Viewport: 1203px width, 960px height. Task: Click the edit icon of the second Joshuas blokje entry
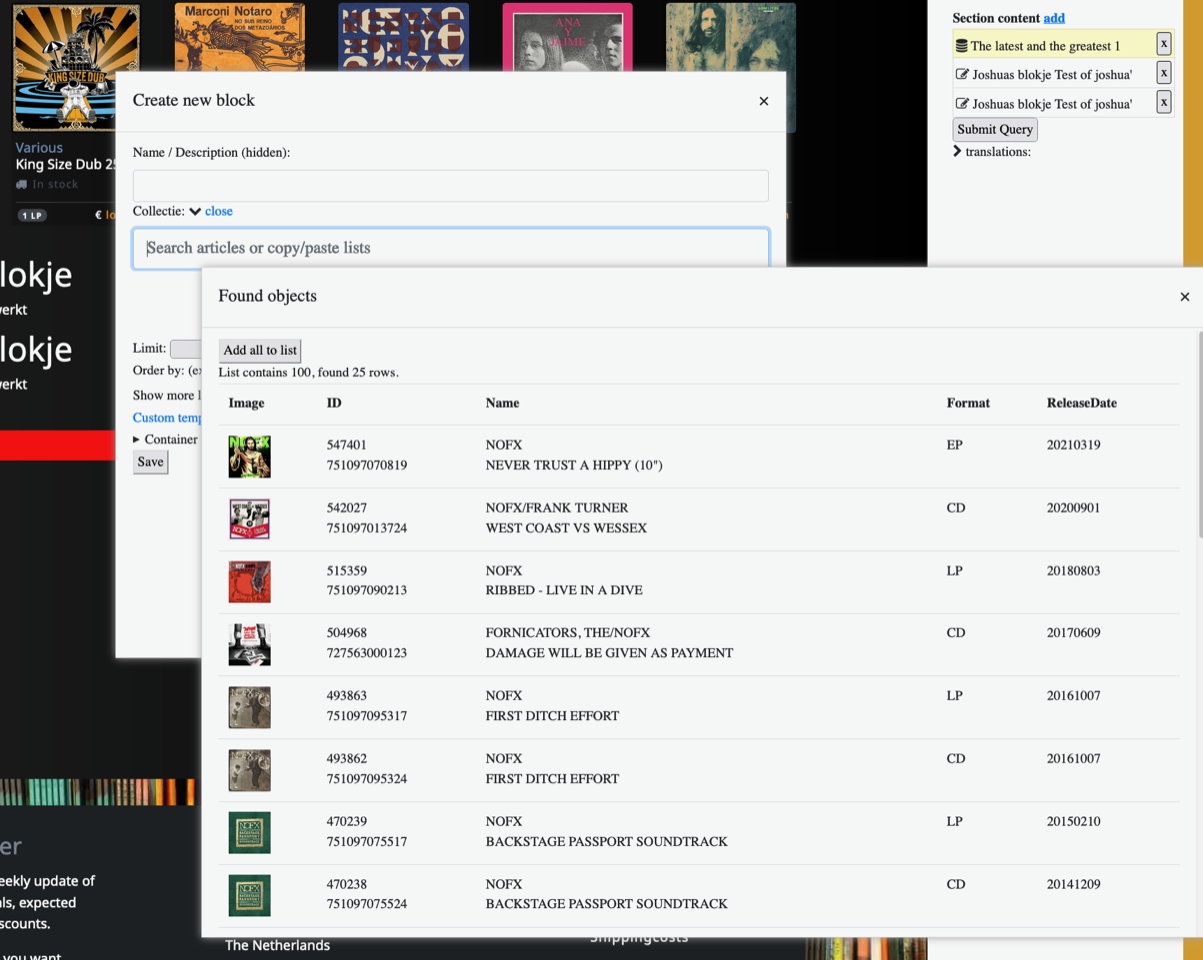tap(962, 104)
